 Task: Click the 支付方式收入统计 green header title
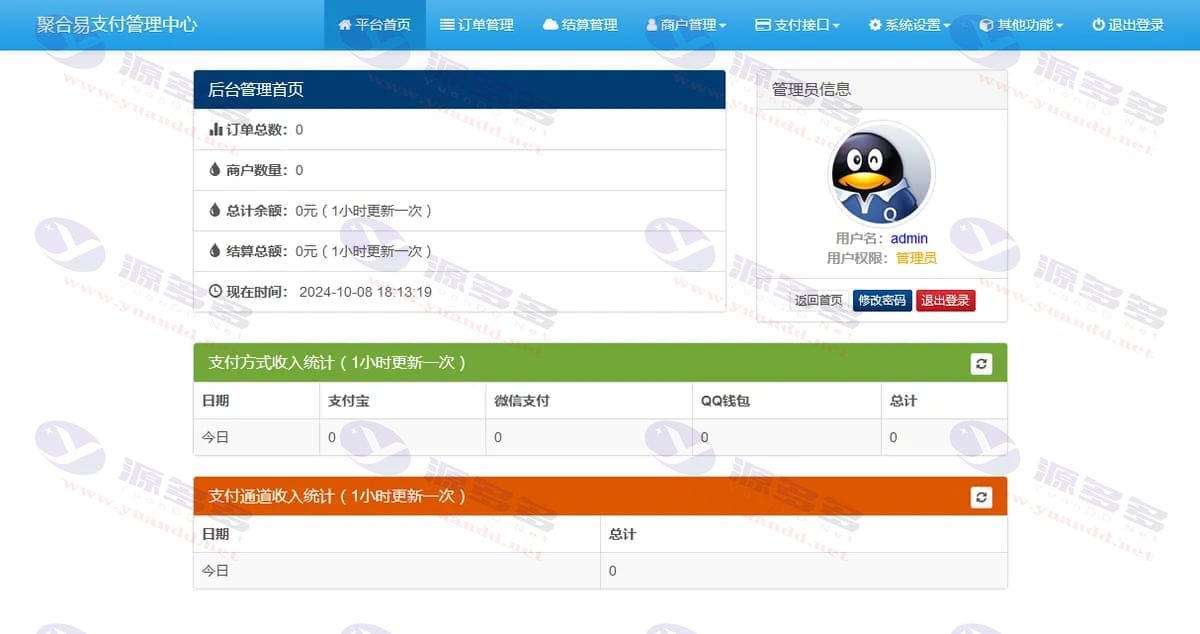point(337,363)
